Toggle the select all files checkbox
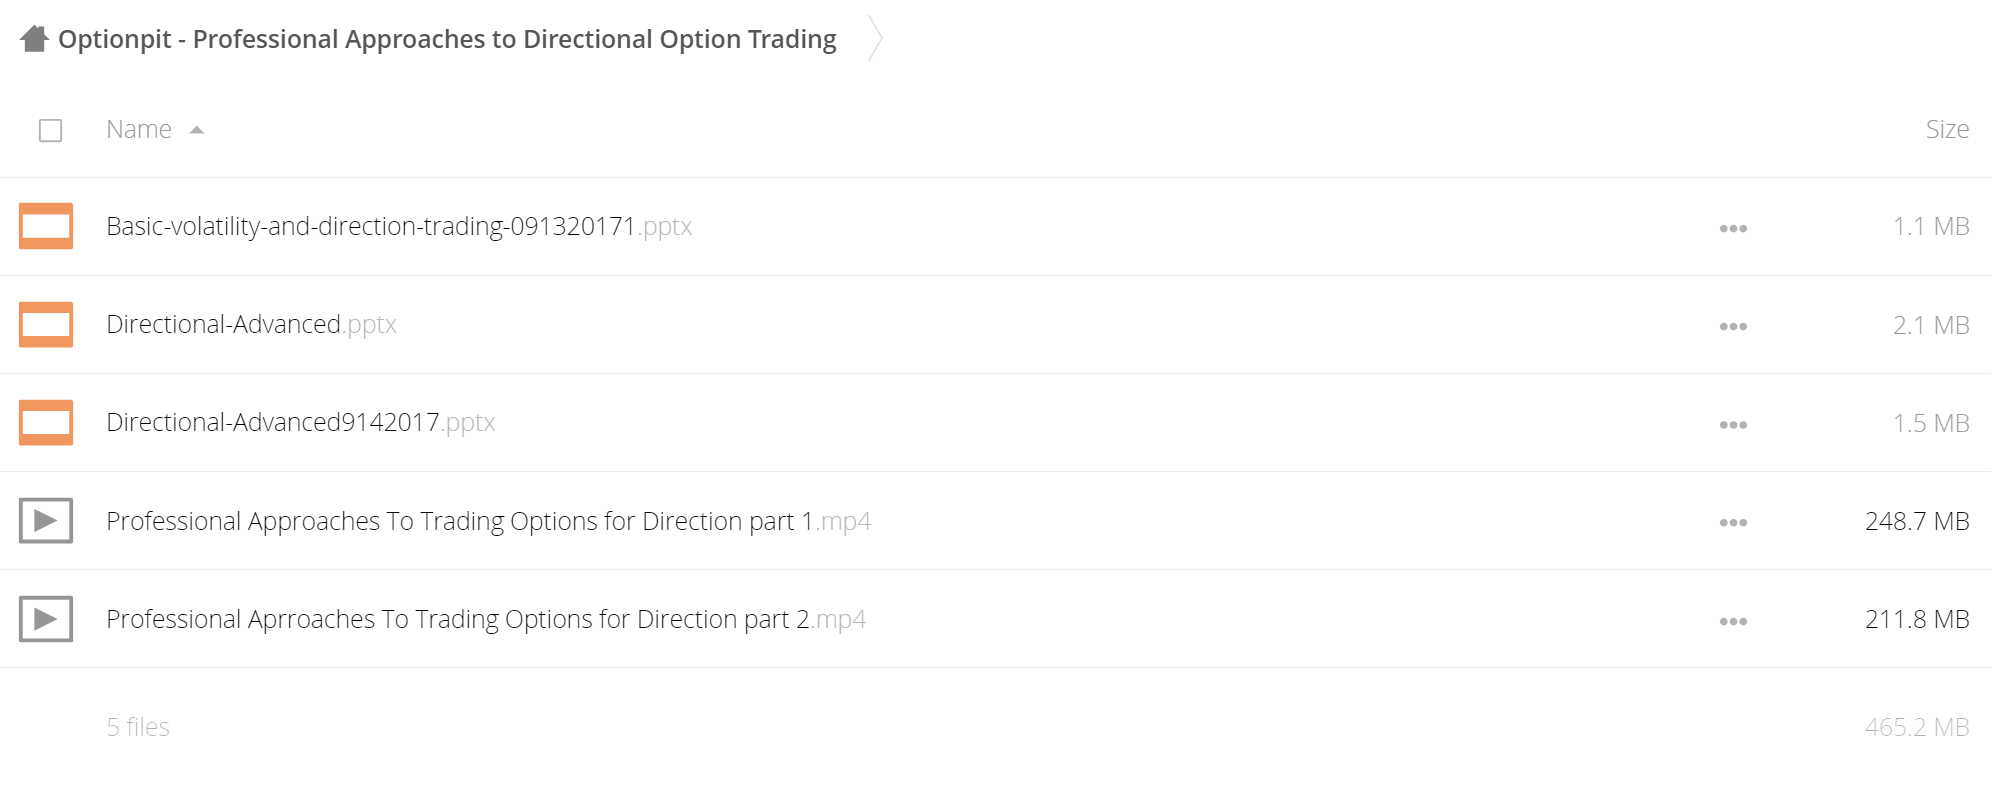Screen dimensions: 1991x793 [x=50, y=130]
